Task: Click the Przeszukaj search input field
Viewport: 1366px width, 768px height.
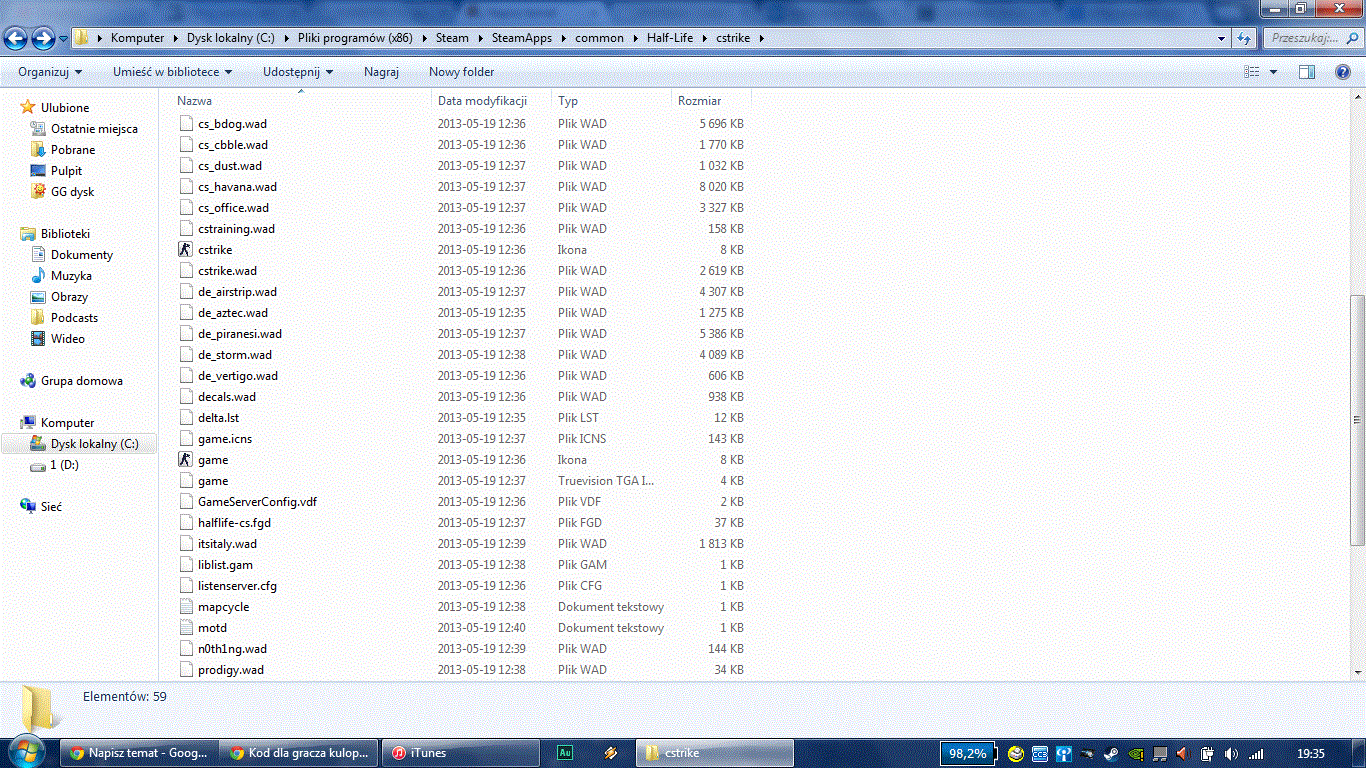Action: click(x=1305, y=38)
